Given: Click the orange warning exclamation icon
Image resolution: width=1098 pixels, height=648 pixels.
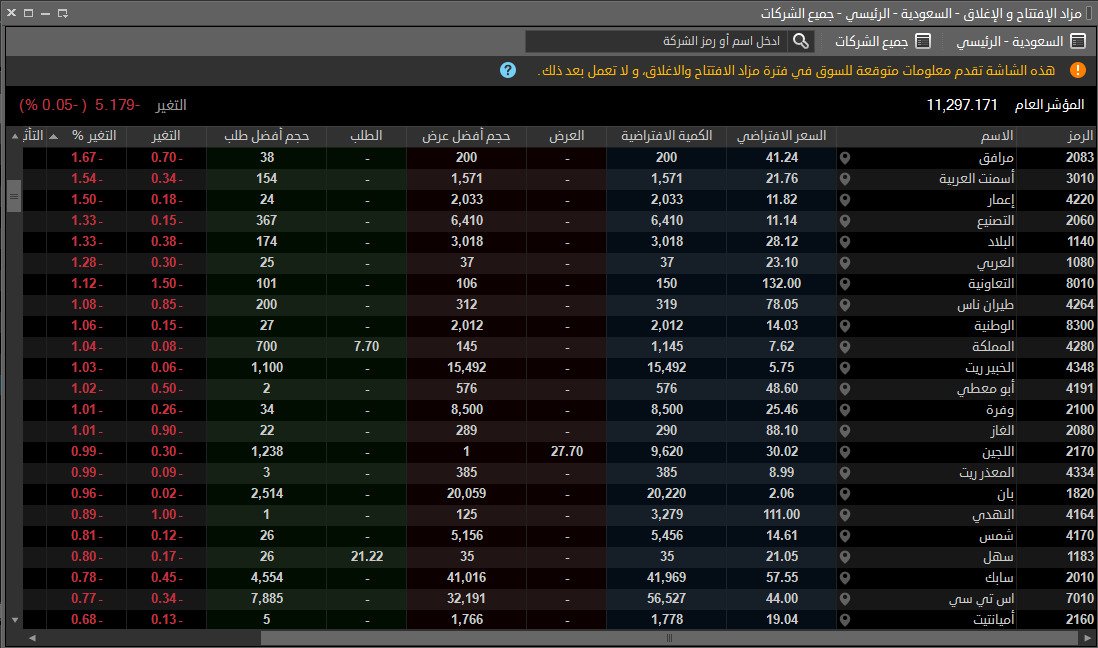Looking at the screenshot, I should [1078, 70].
